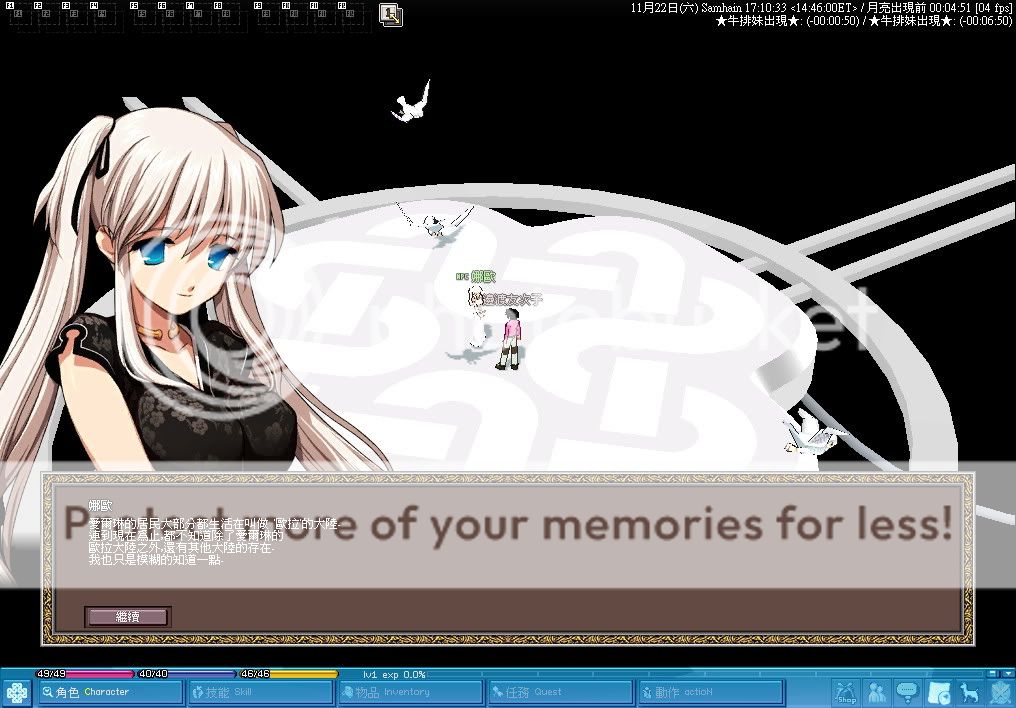Screen dimensions: 1016x708
Task: Open the 動作 Action menu
Action: click(710, 692)
